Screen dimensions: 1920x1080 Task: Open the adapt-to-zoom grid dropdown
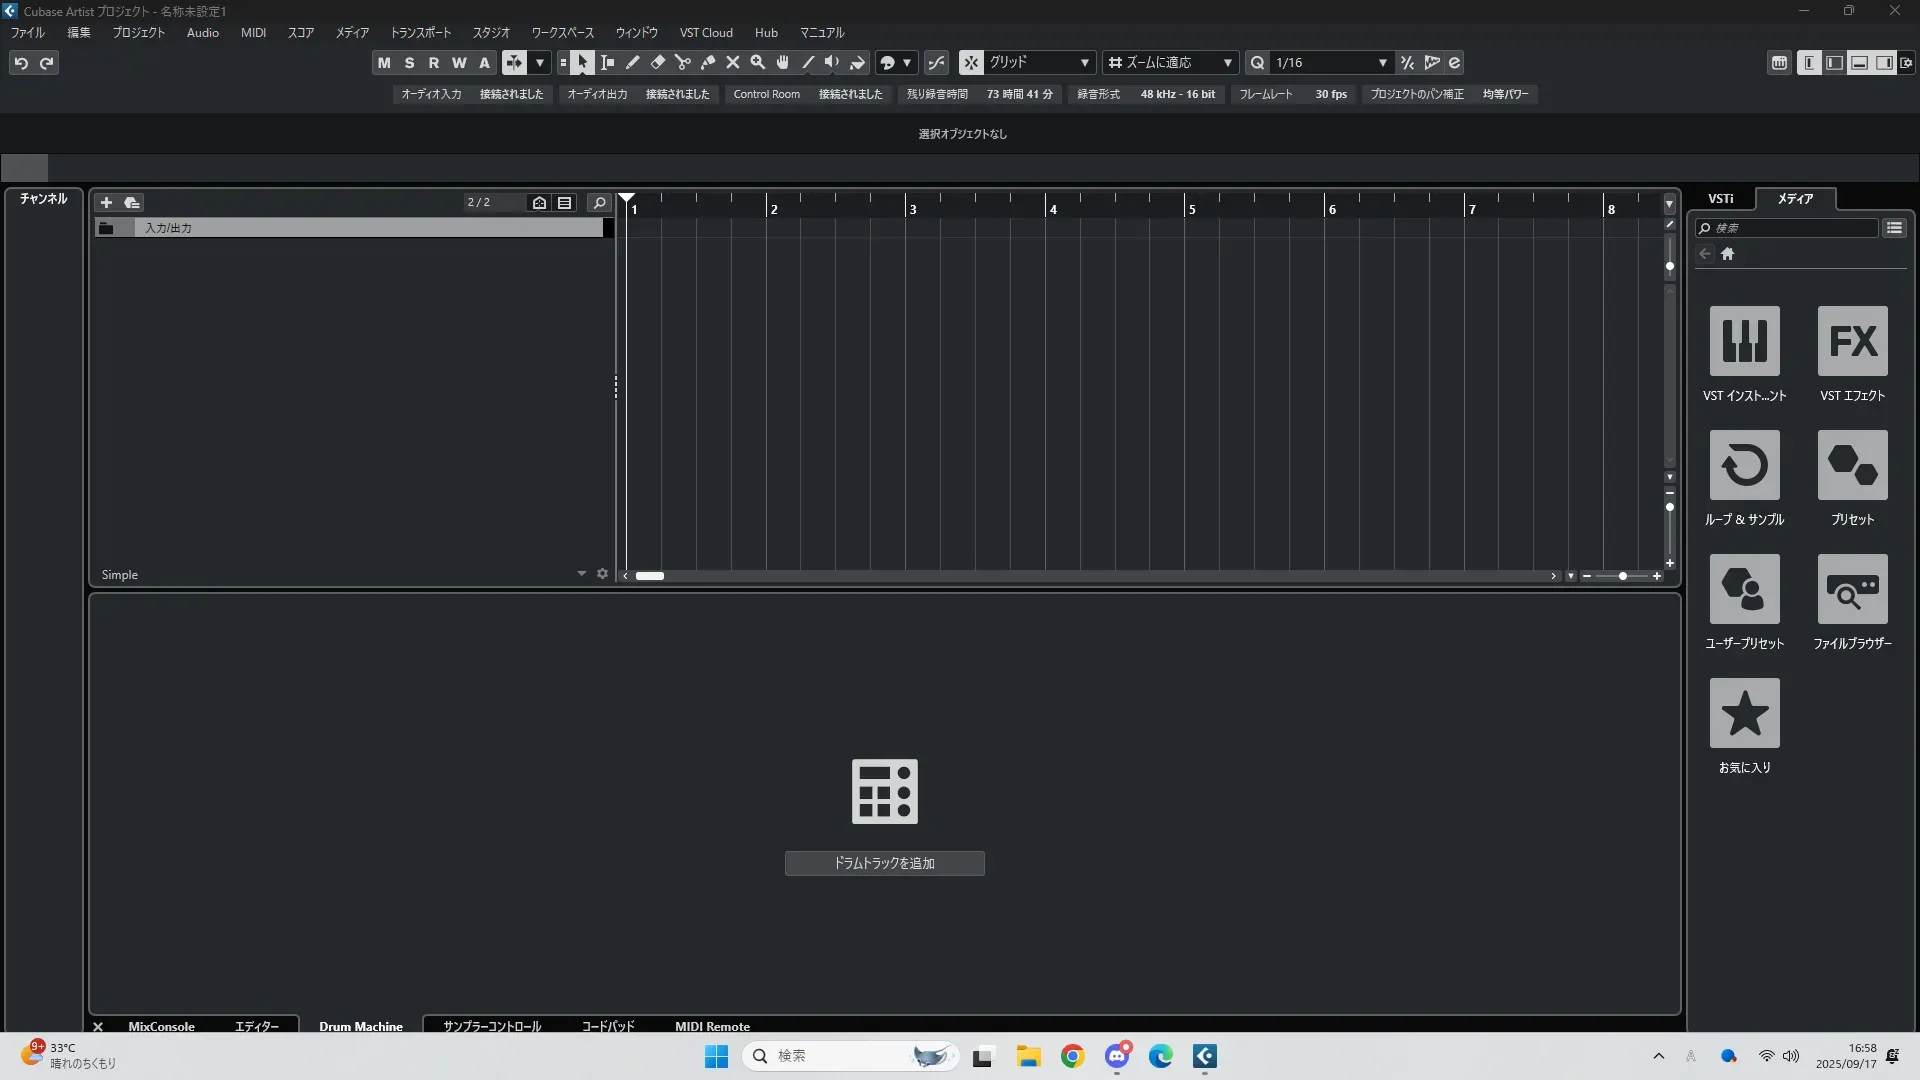1170,63
